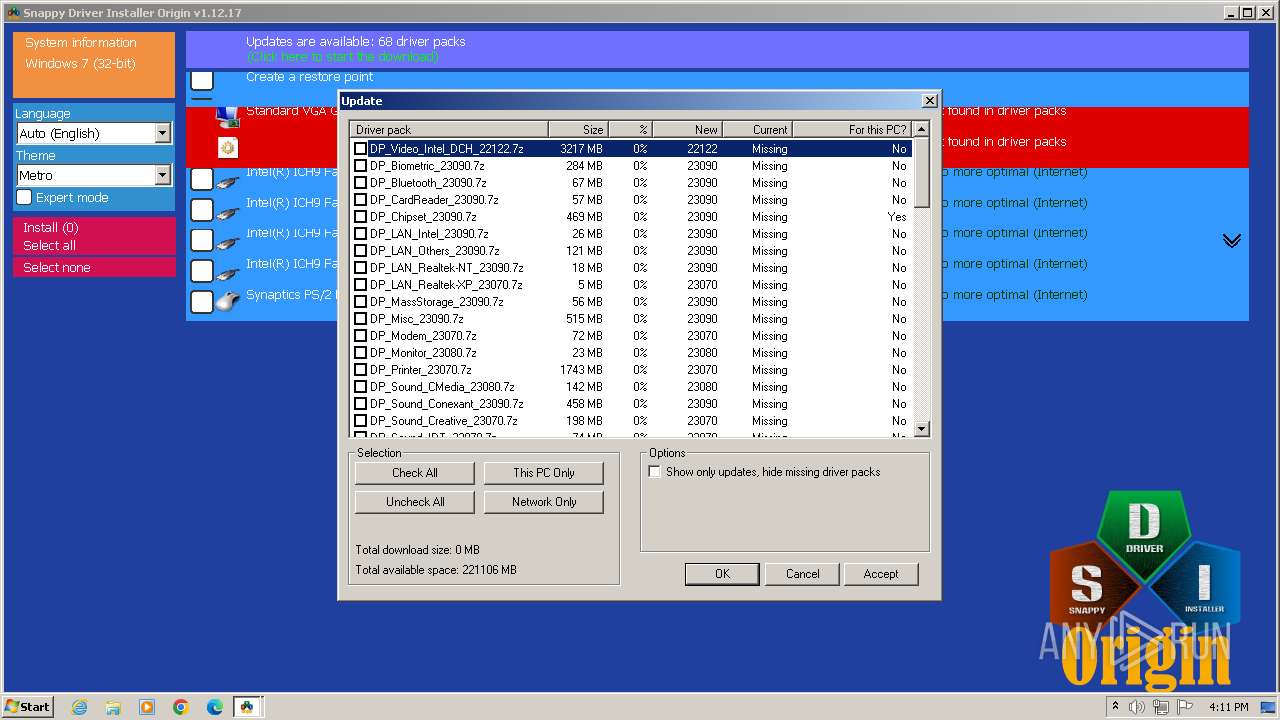Check the DP_Chipset_23090.7z checkbox
This screenshot has height=720, width=1280.
pos(361,217)
